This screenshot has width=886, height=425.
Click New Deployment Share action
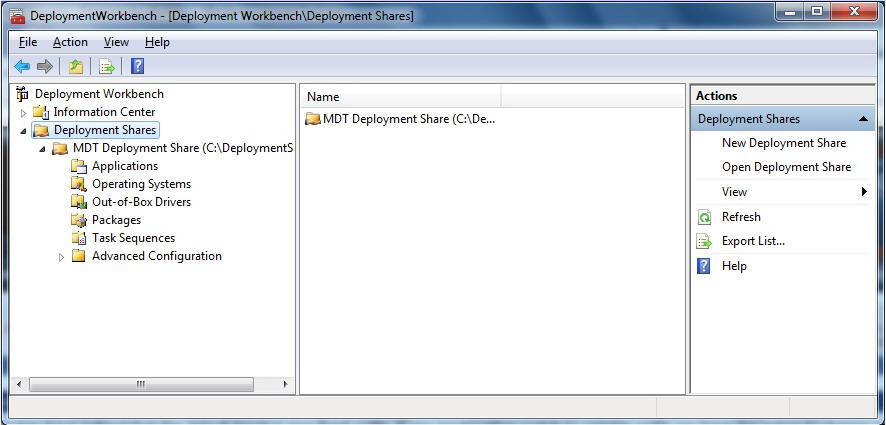(x=784, y=143)
